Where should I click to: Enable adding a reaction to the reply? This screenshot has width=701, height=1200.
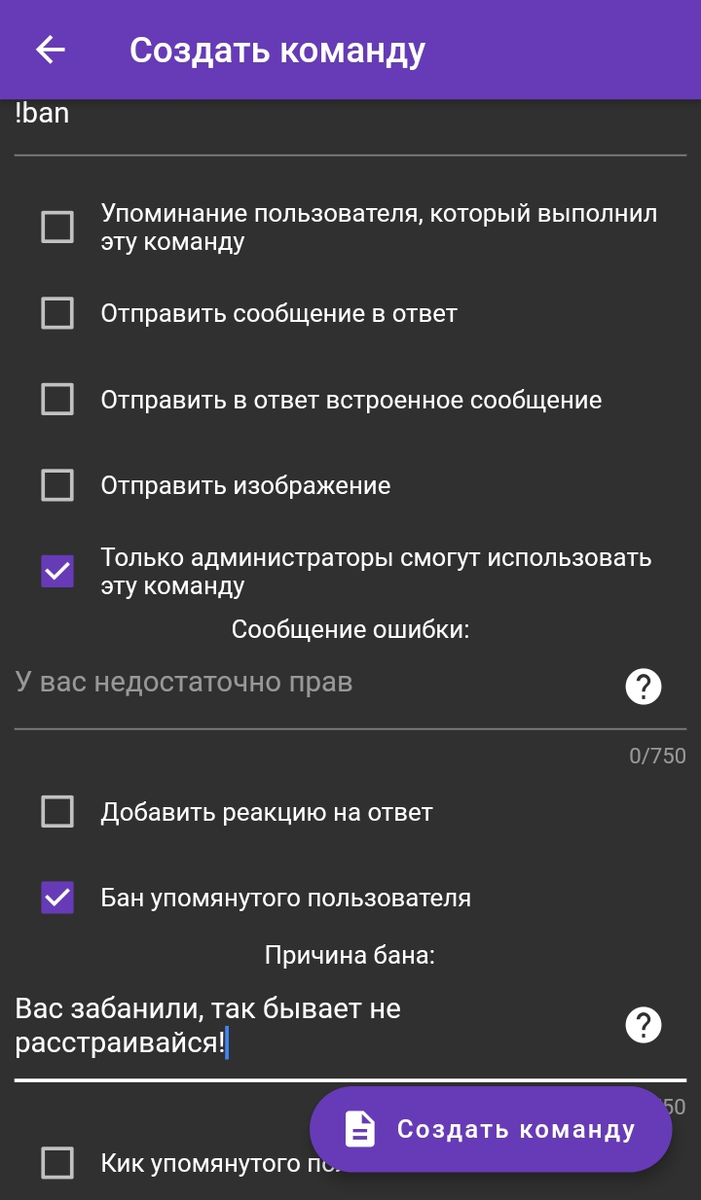[57, 812]
